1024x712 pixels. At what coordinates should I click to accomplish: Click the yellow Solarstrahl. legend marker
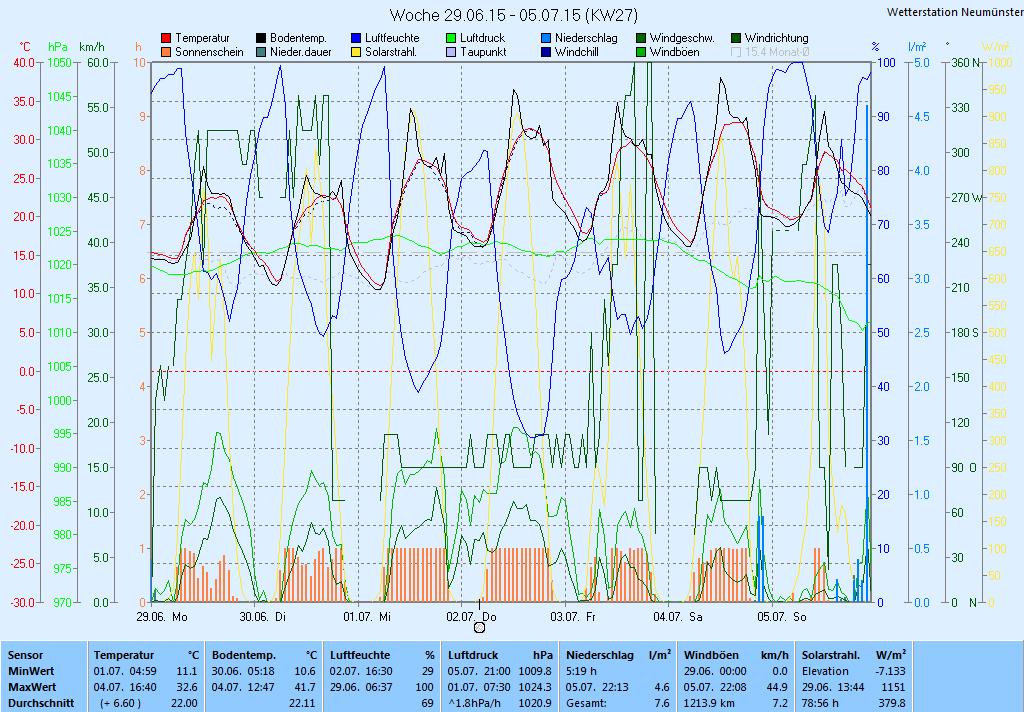click(x=356, y=52)
